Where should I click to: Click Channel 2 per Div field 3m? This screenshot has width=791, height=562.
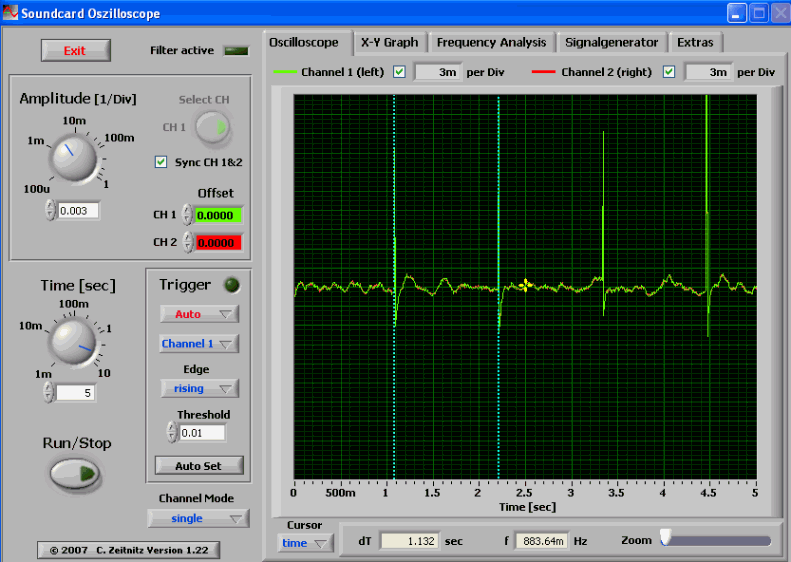tap(708, 72)
